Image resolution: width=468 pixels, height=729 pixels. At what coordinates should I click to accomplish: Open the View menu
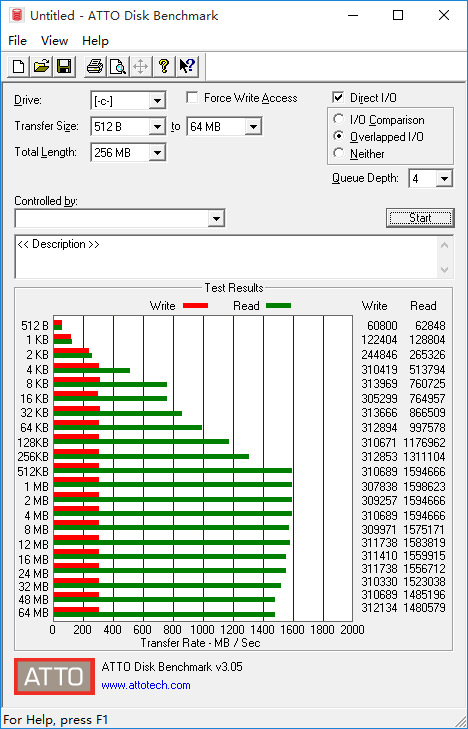pyautogui.click(x=54, y=41)
